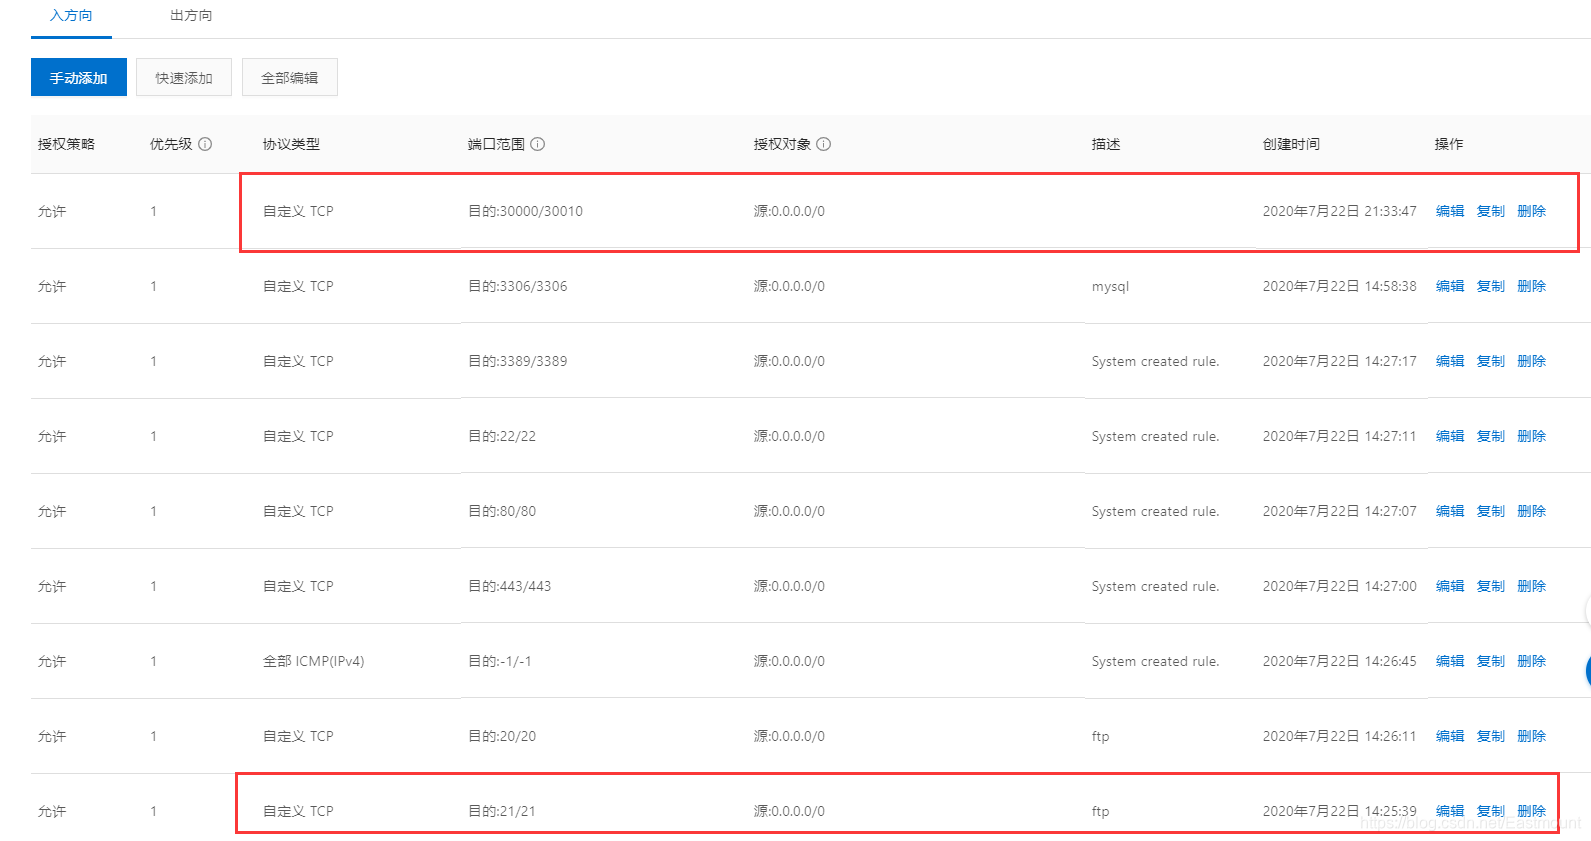Copy the 22/22 rule
Viewport: 1591px width, 841px height.
(x=1491, y=436)
